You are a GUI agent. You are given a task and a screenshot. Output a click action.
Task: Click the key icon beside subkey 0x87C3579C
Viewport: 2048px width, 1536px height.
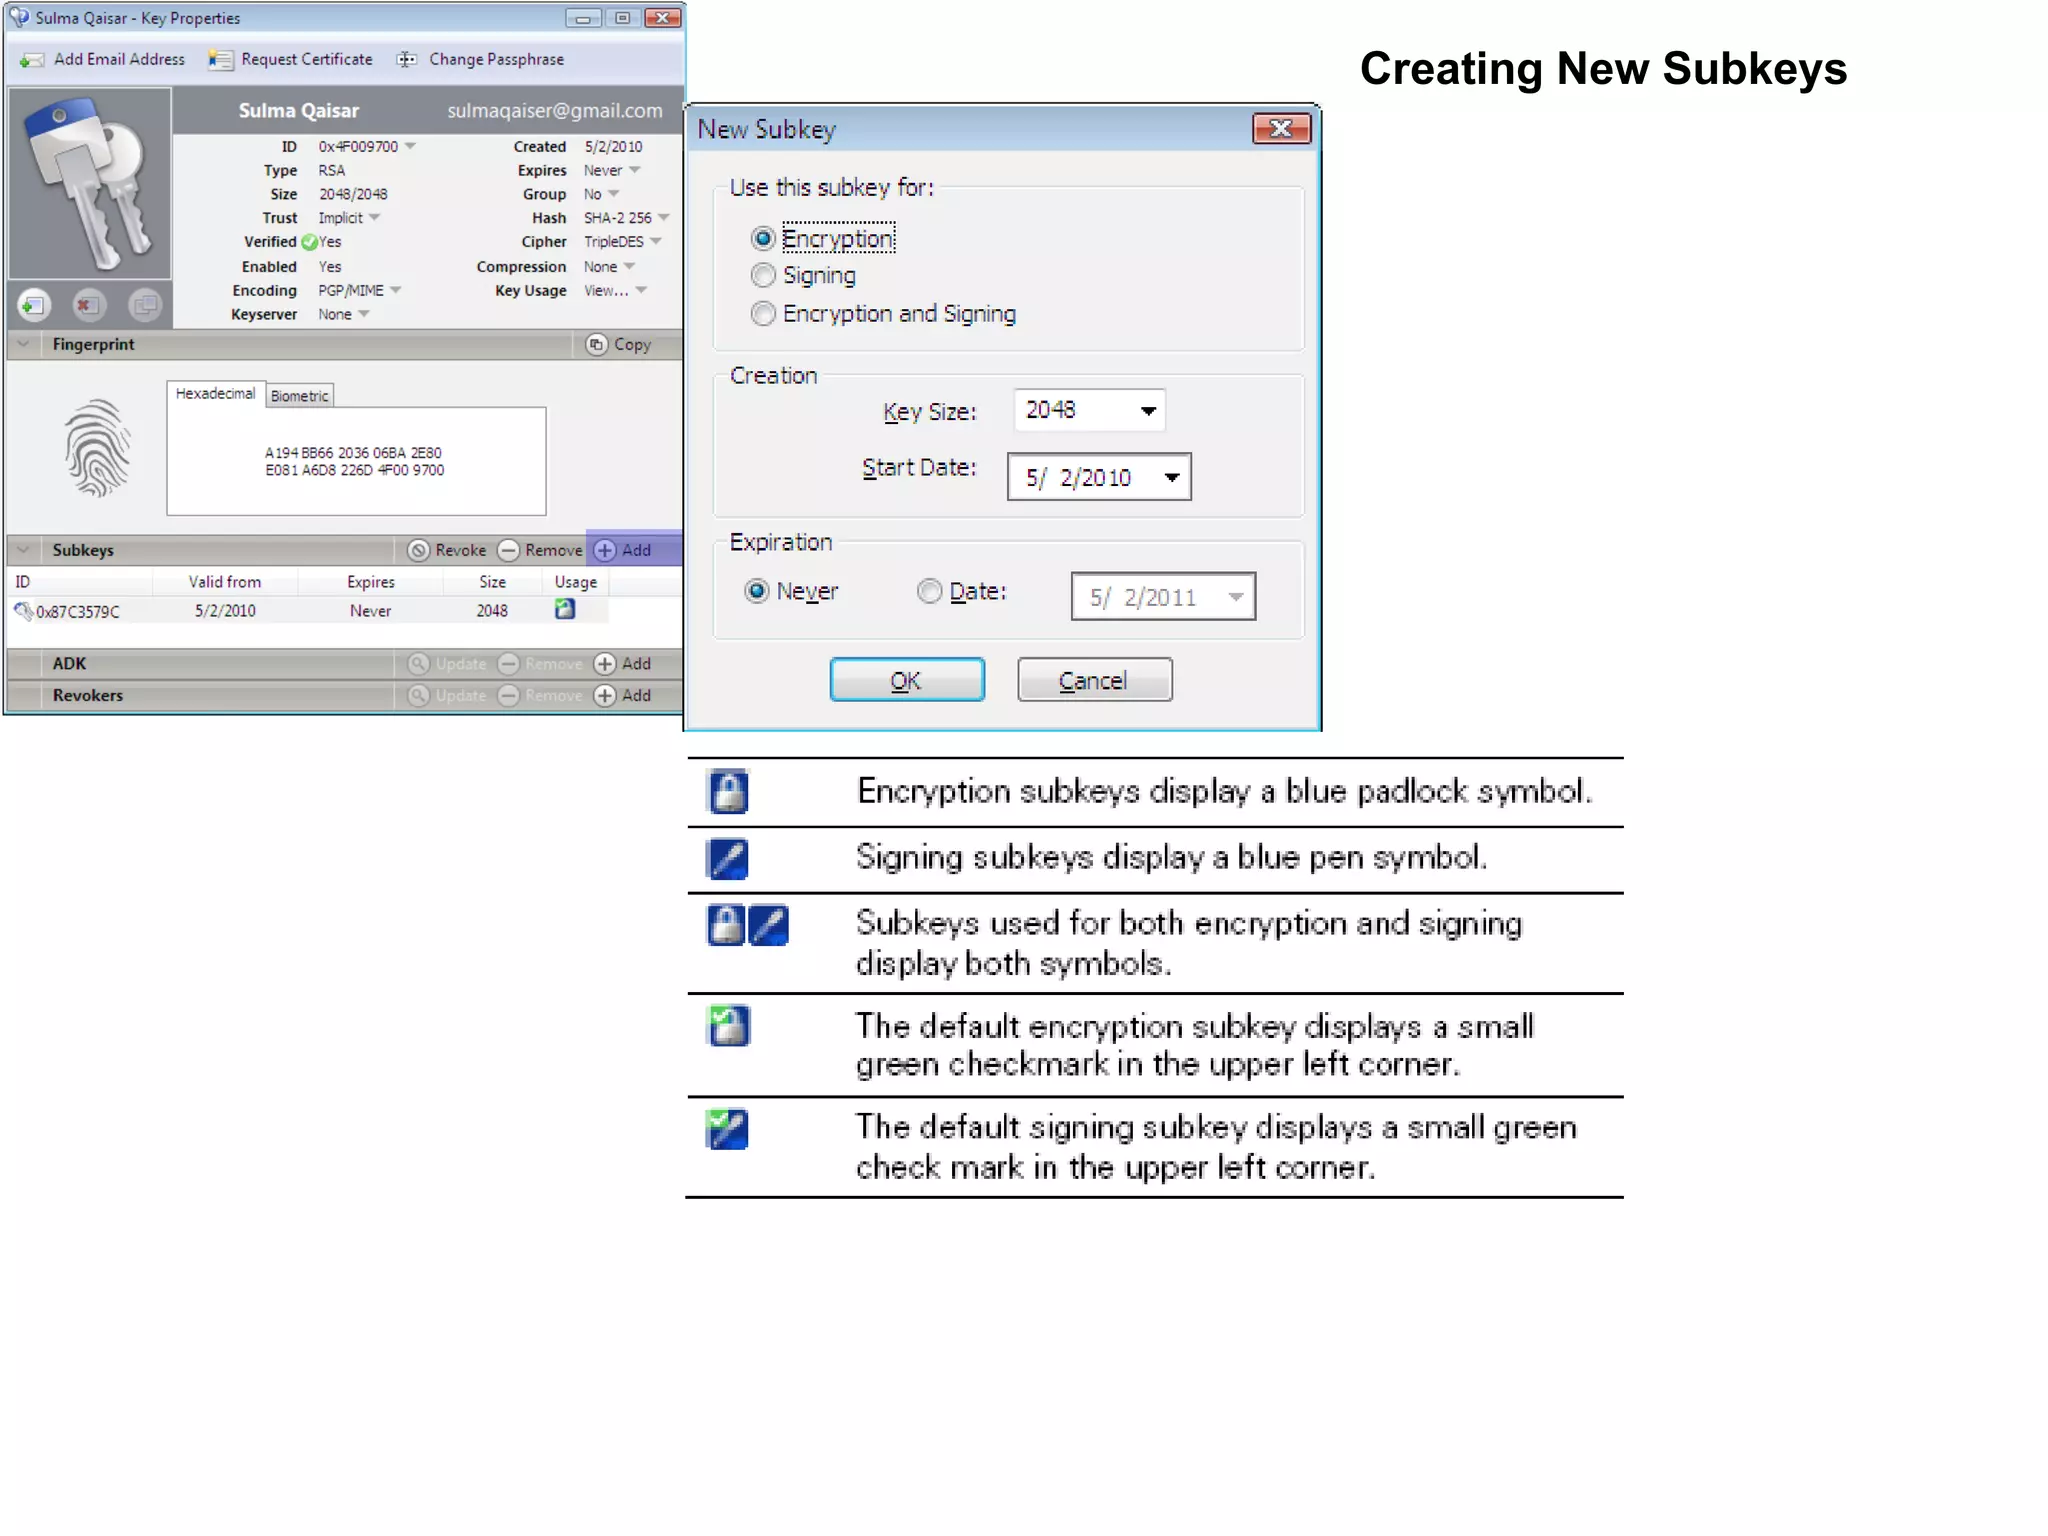pos(23,610)
